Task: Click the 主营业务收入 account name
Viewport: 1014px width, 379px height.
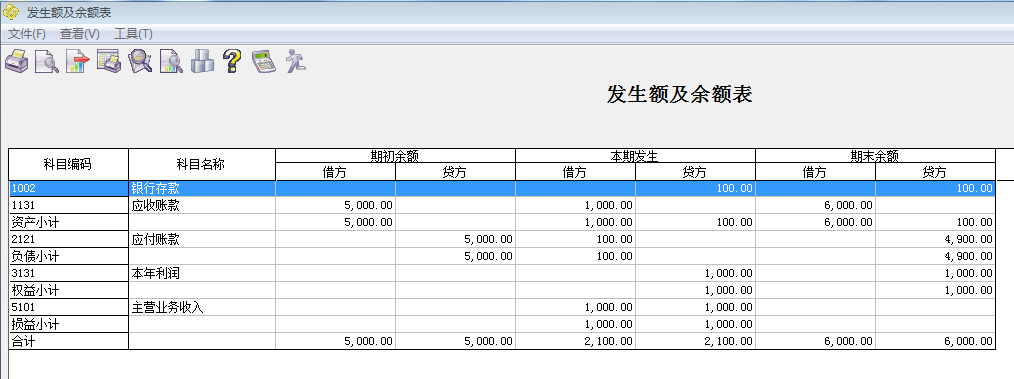Action: [x=167, y=307]
